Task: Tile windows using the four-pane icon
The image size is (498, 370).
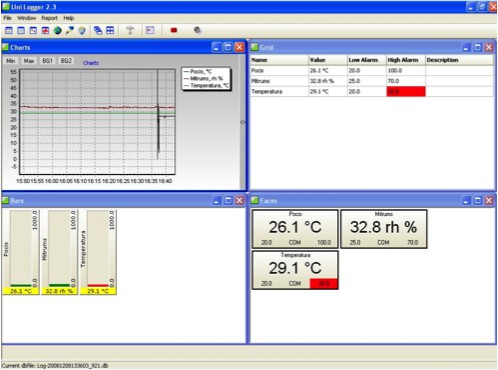Action: coord(110,31)
